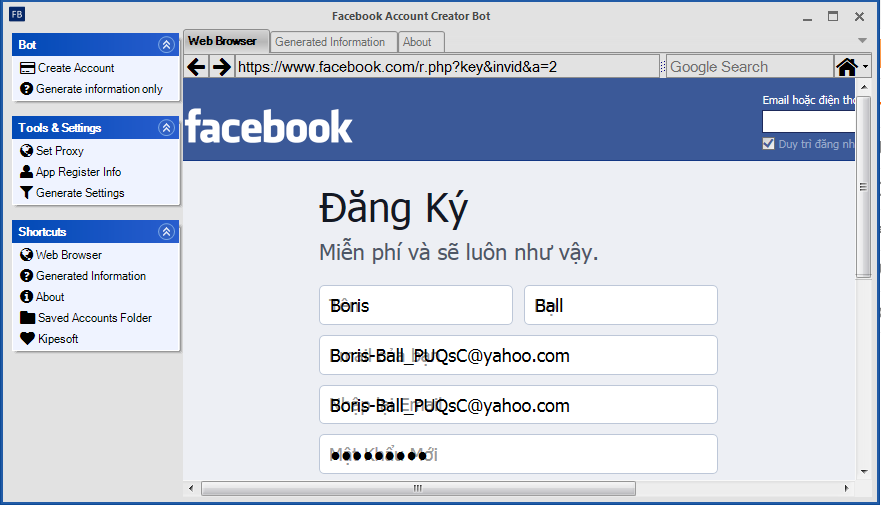Viewport: 881px width, 505px height.
Task: Click the Bot panel header title
Action: (27, 45)
